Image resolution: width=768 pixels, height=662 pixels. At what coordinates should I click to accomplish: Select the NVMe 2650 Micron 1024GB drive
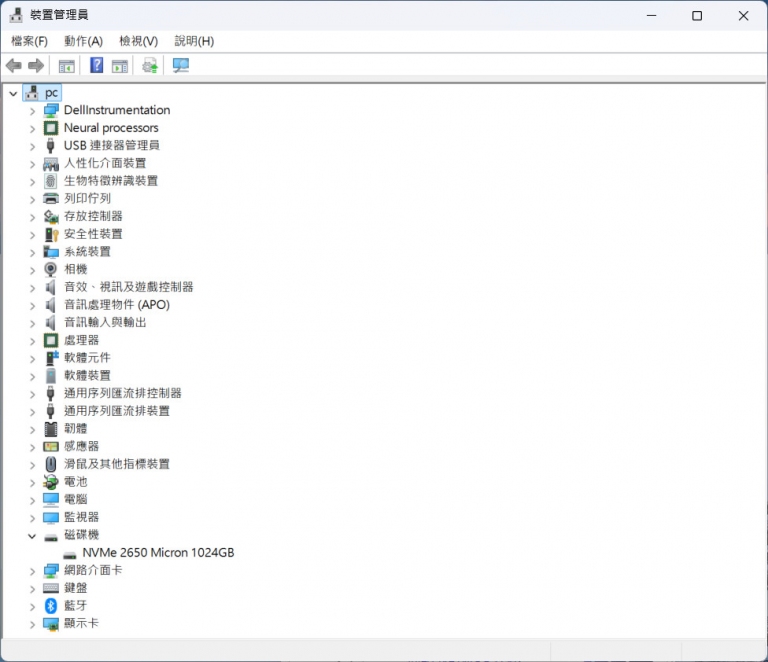tap(158, 553)
